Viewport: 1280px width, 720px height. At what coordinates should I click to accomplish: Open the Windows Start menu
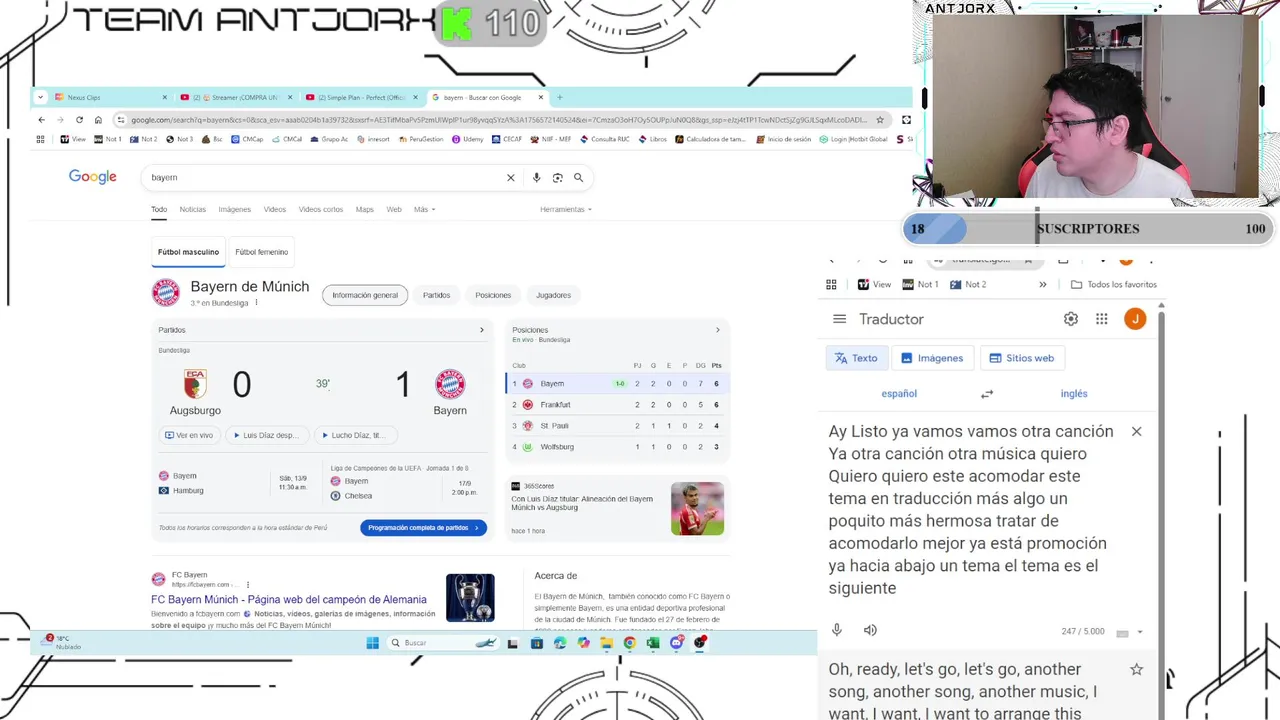(372, 643)
